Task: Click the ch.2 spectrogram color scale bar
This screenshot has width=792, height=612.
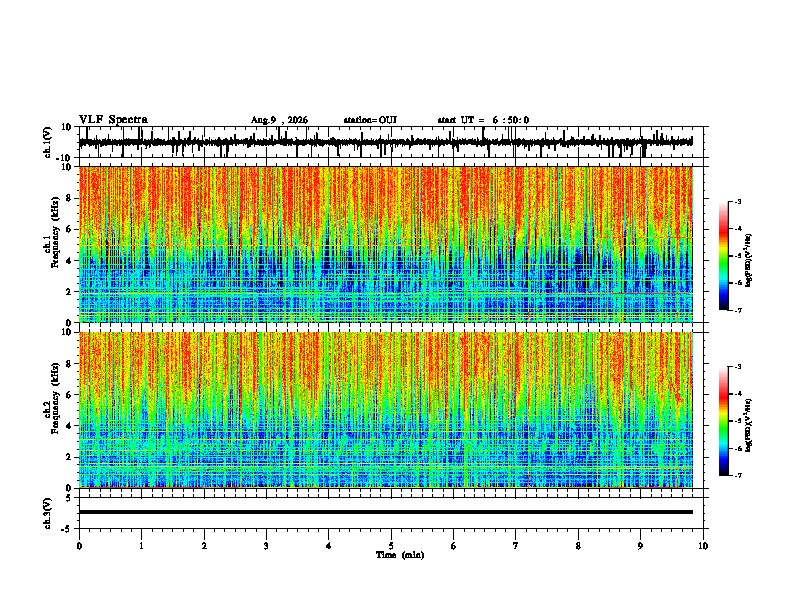Action: pyautogui.click(x=724, y=421)
